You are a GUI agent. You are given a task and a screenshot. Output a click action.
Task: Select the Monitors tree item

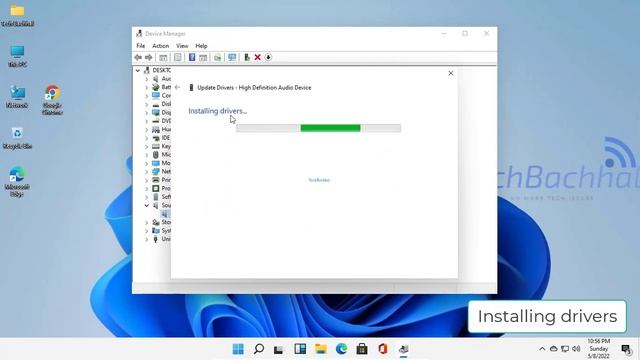click(161, 163)
